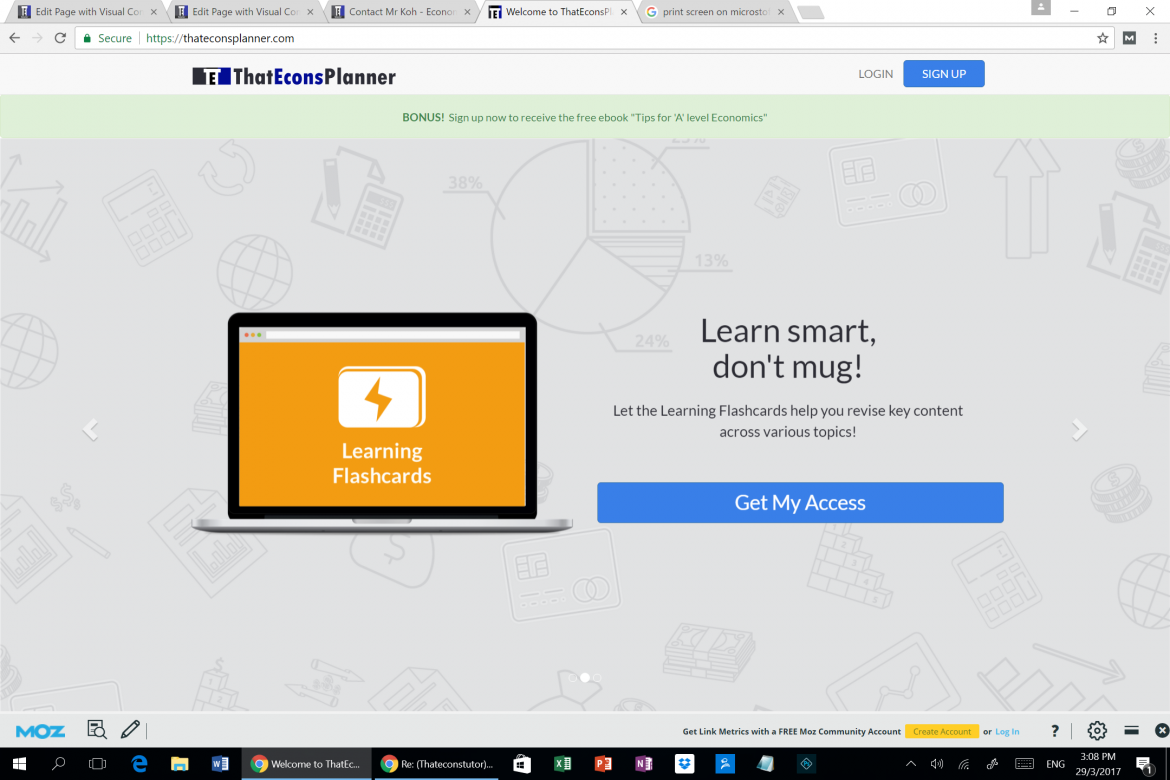
Task: Open the MozBar extension icon in Chrome toolbar
Action: point(1129,38)
